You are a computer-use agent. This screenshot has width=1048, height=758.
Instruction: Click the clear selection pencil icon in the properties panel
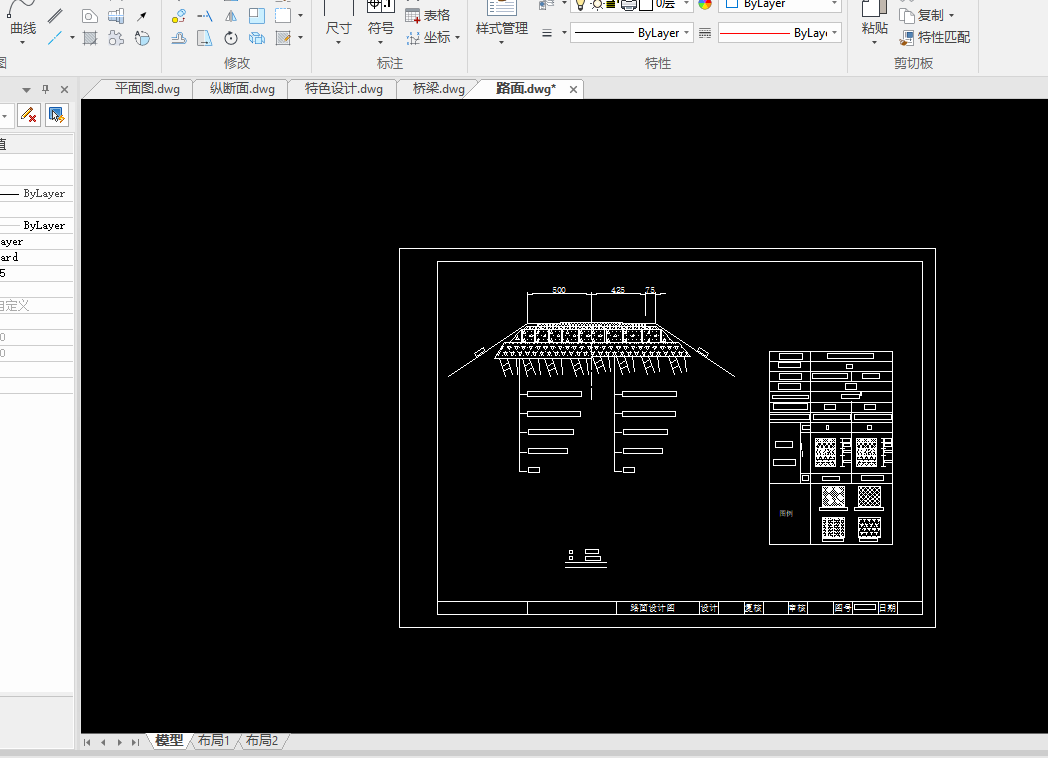(29, 116)
